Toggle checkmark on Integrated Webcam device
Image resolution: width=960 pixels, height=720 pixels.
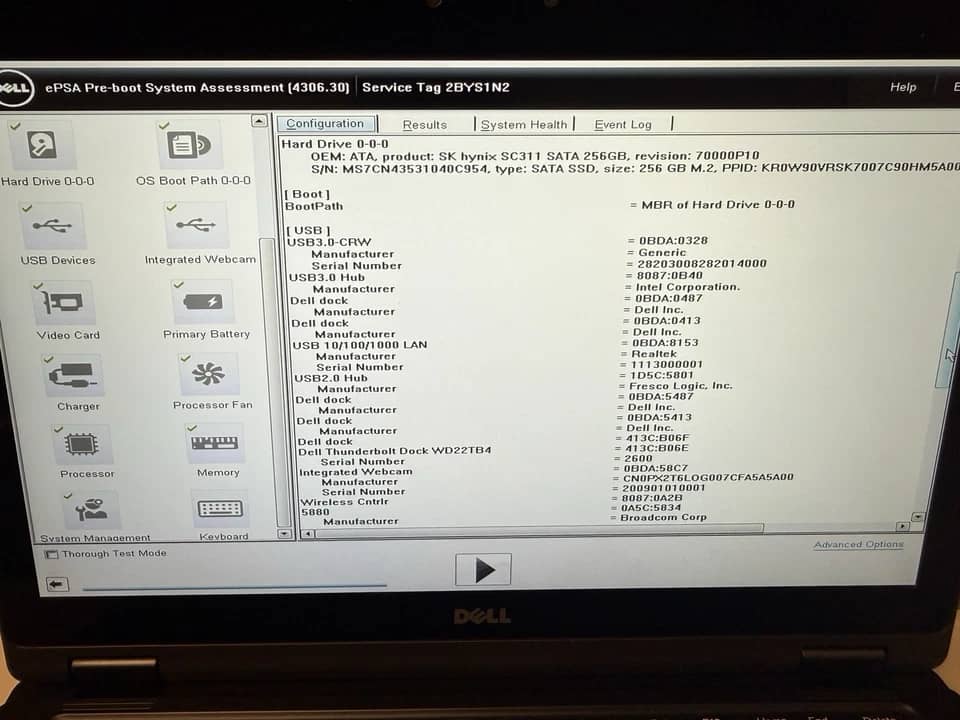[171, 208]
